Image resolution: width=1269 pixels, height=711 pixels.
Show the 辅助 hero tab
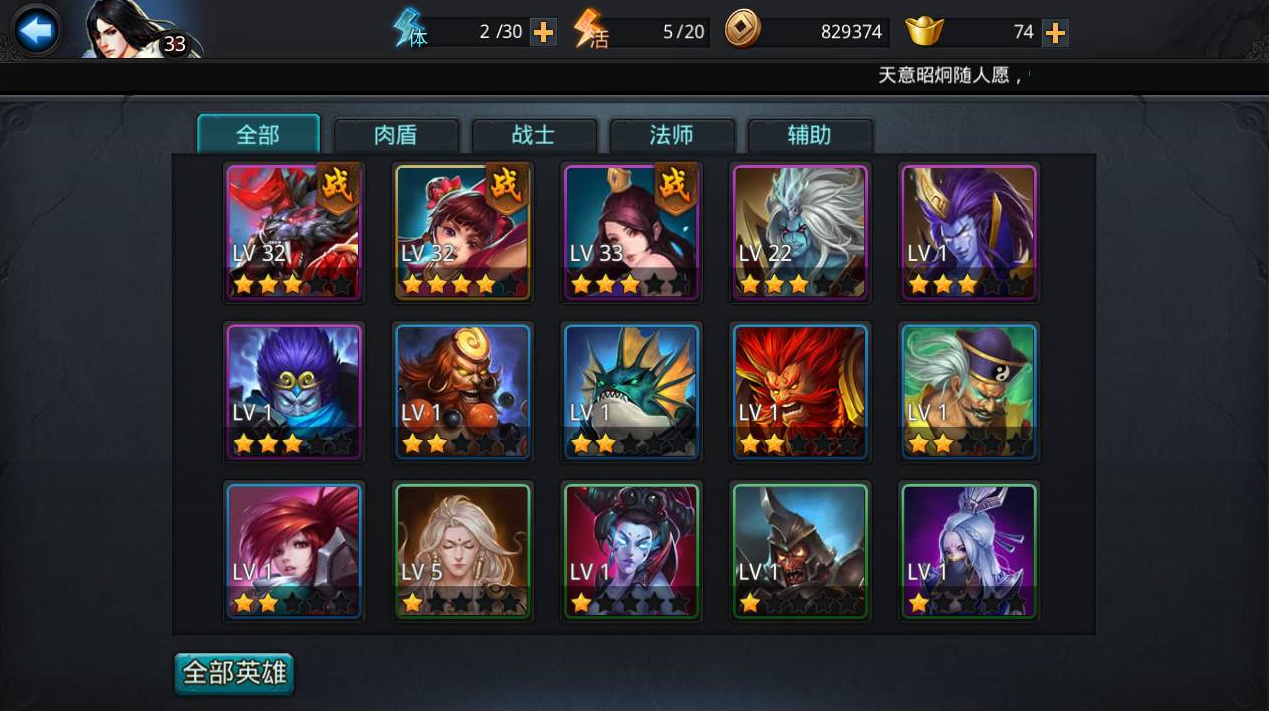[810, 135]
